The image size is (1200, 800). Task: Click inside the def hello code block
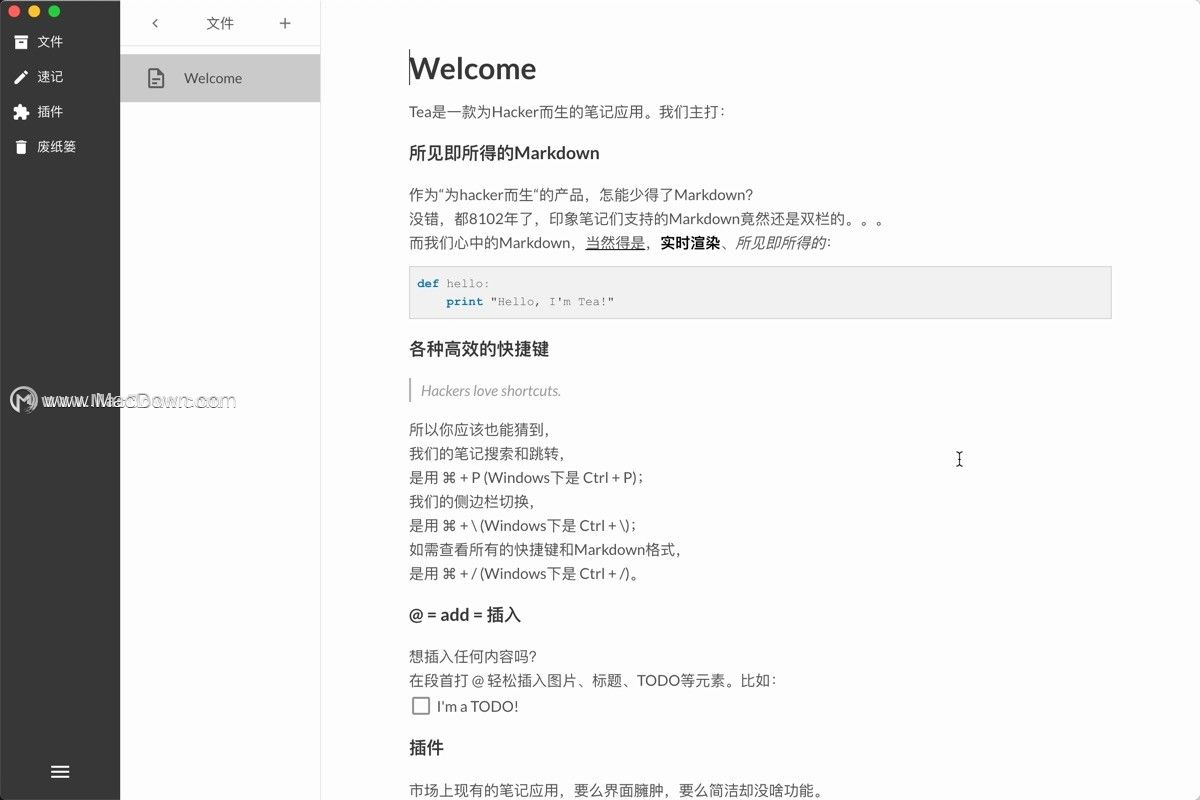click(760, 292)
